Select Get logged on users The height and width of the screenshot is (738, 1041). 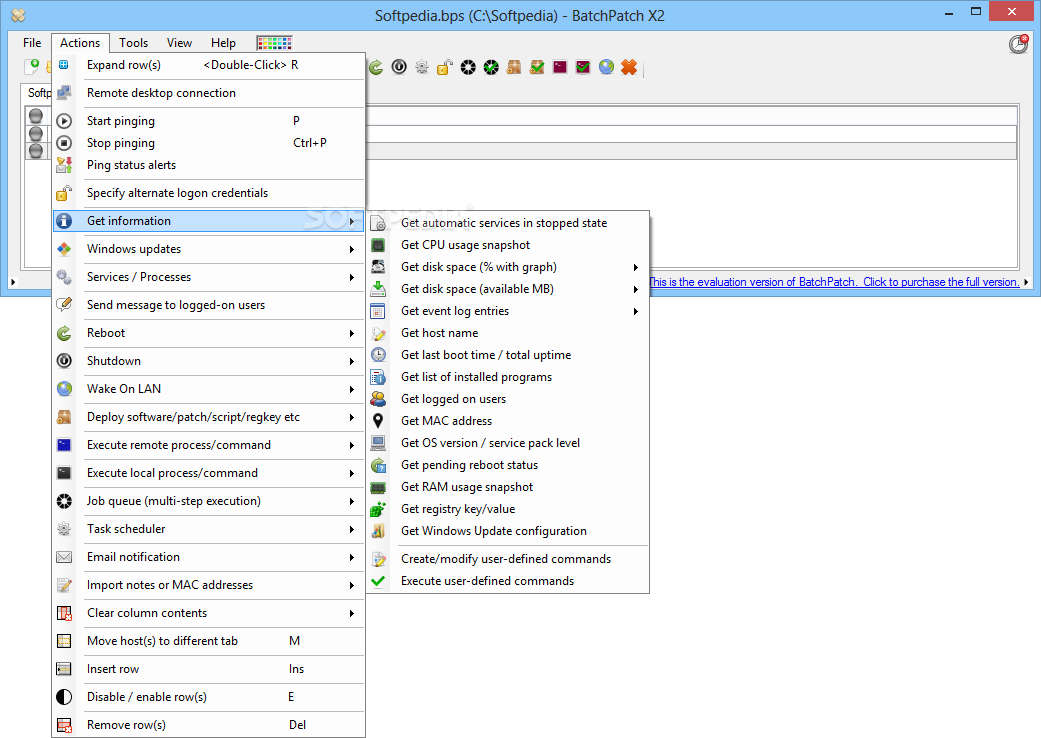tap(508, 399)
